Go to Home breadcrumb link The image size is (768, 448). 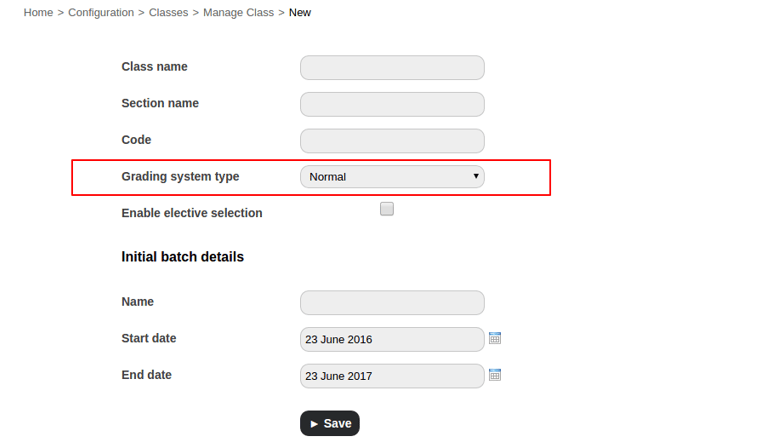coord(38,12)
